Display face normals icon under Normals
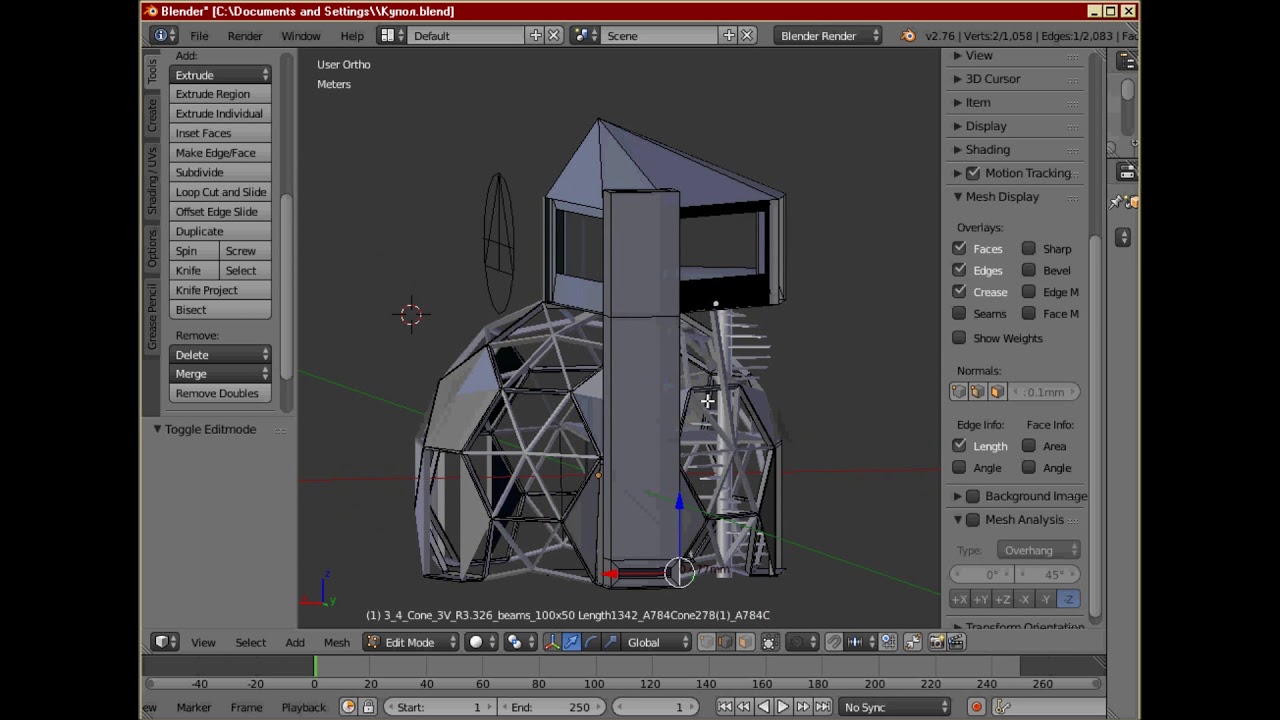Image resolution: width=1280 pixels, height=720 pixels. click(x=996, y=392)
